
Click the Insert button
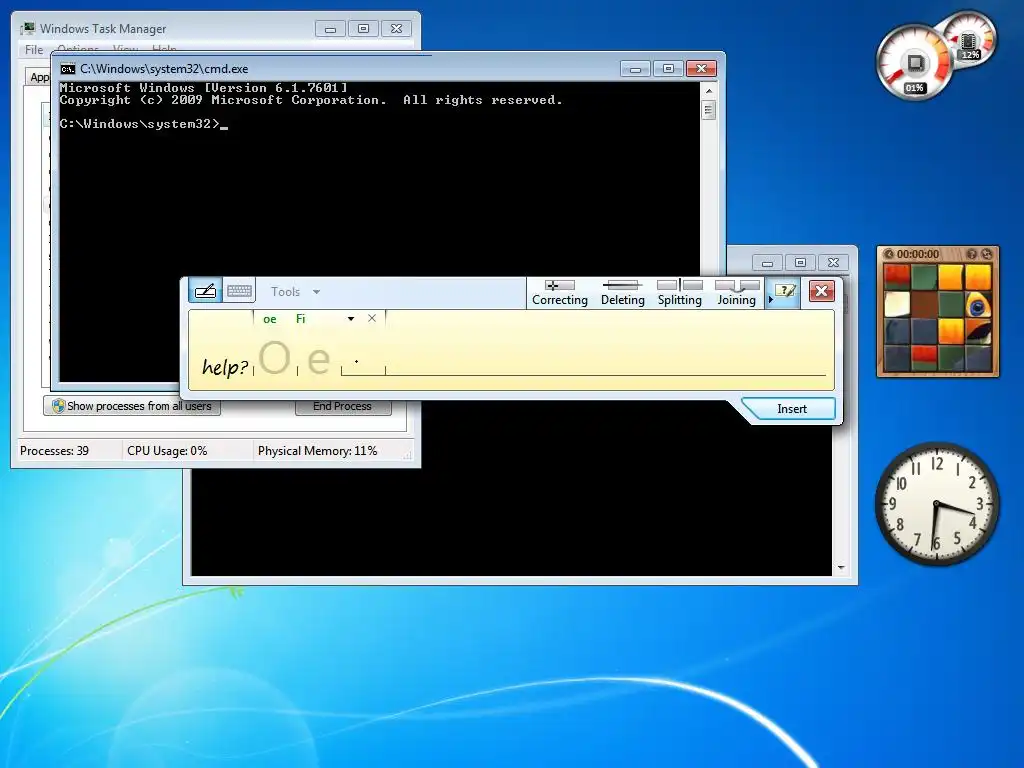[792, 409]
